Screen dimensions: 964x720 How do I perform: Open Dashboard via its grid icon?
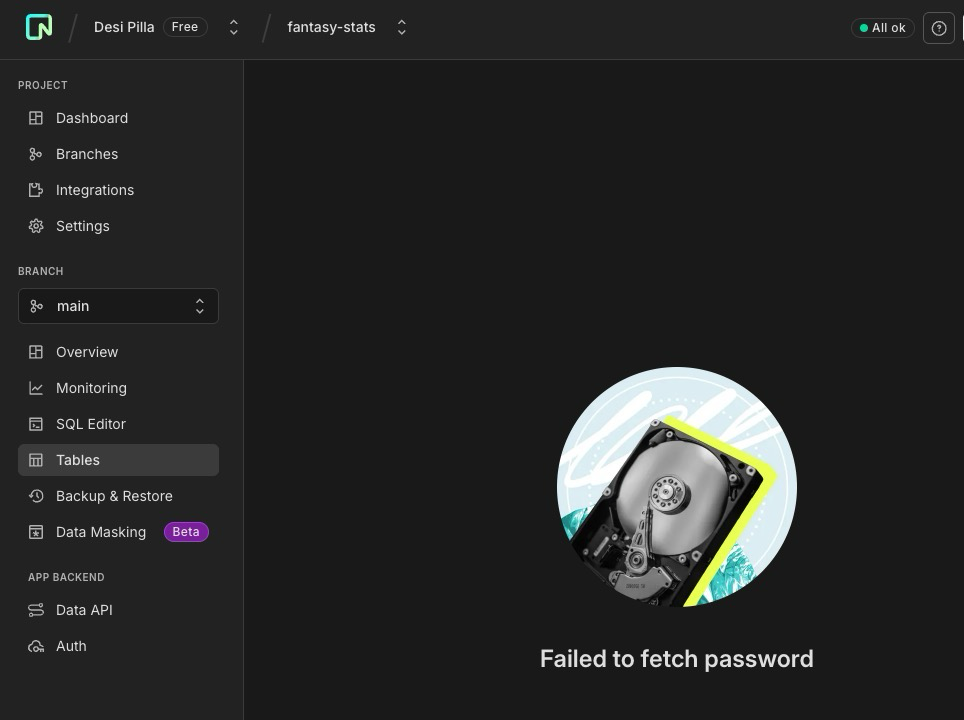tap(37, 118)
